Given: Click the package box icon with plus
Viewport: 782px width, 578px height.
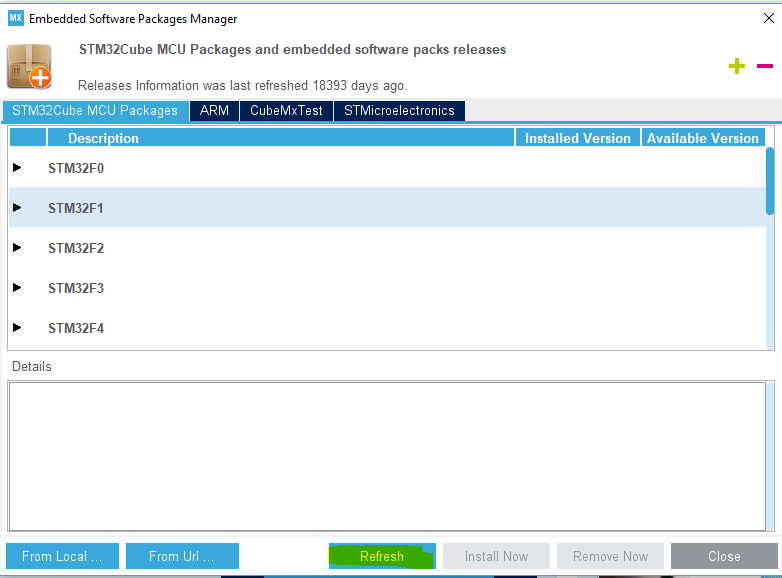Looking at the screenshot, I should 29,67.
